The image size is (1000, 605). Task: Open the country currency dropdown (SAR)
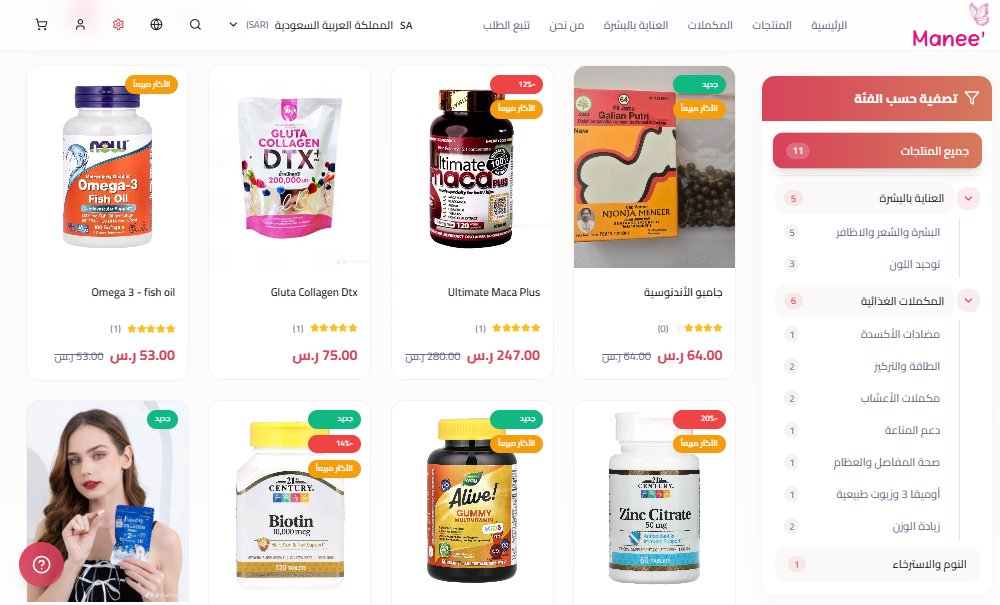click(x=321, y=25)
